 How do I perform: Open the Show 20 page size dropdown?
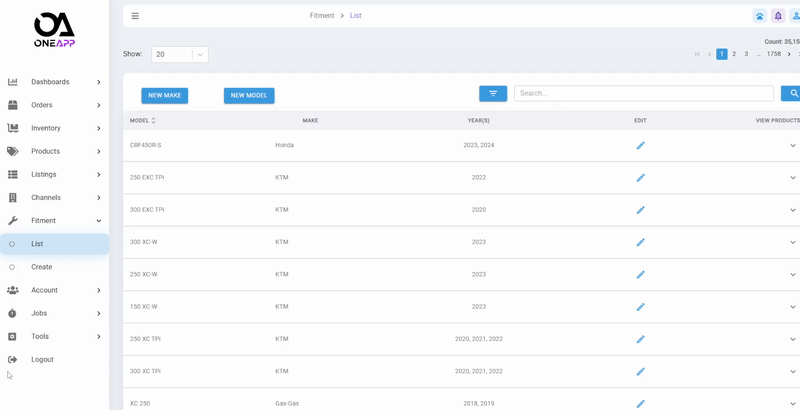(x=180, y=55)
